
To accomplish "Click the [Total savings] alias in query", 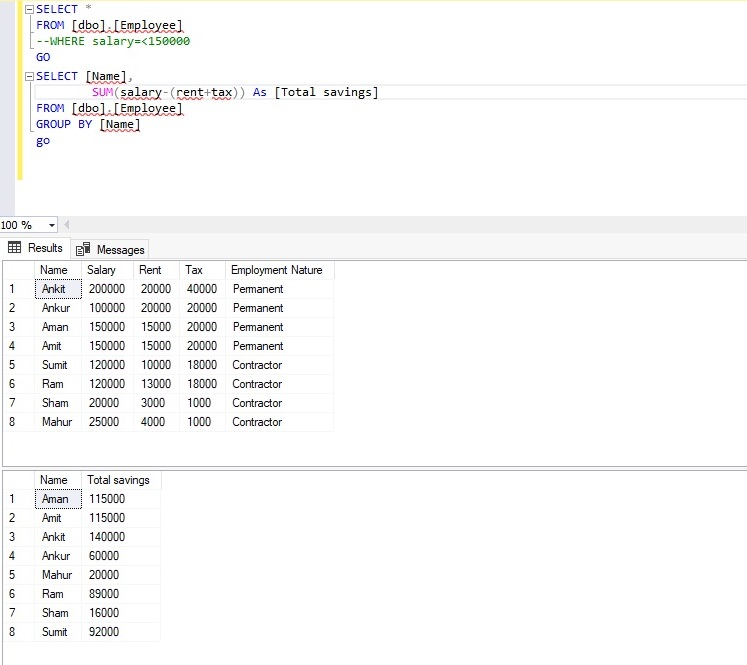I will pyautogui.click(x=326, y=92).
